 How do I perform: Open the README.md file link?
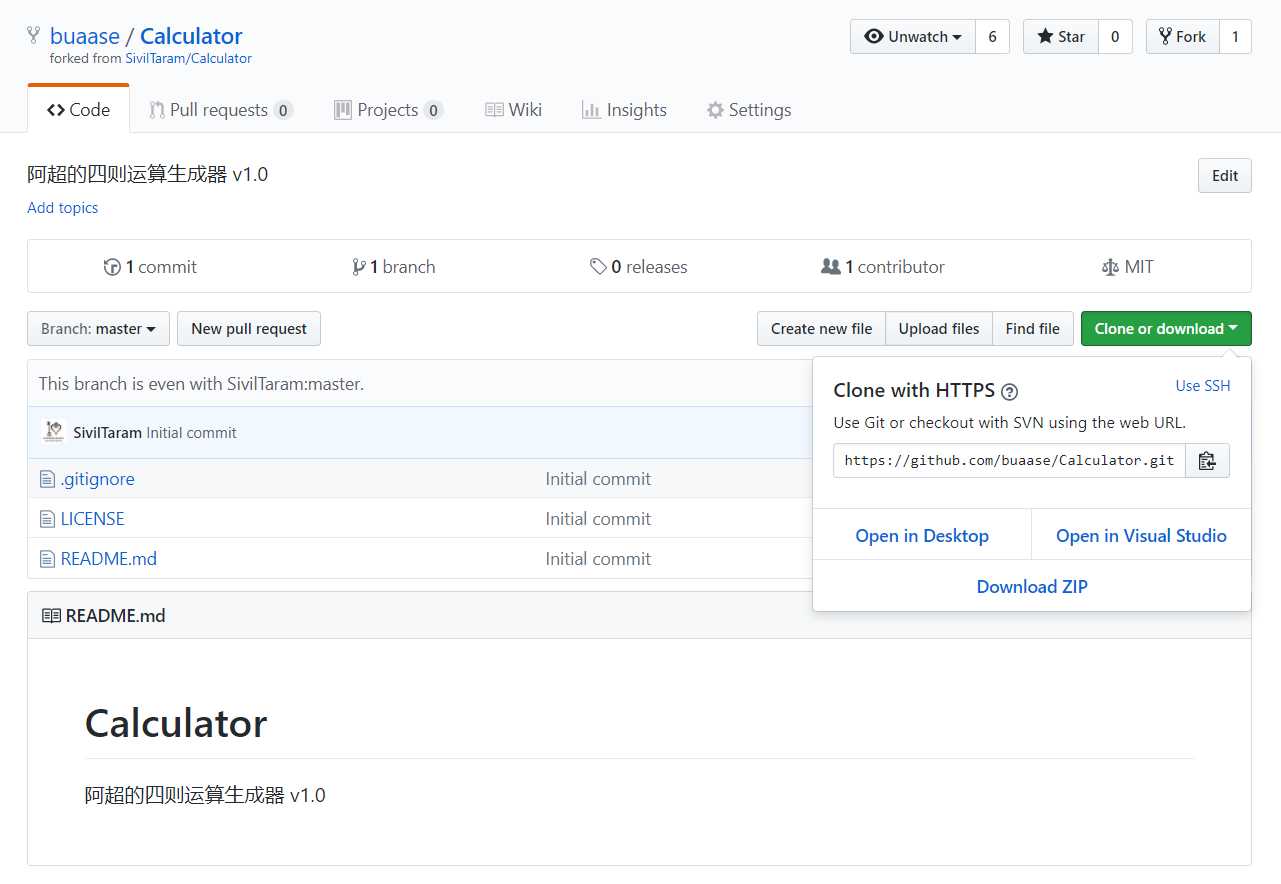[x=109, y=559]
